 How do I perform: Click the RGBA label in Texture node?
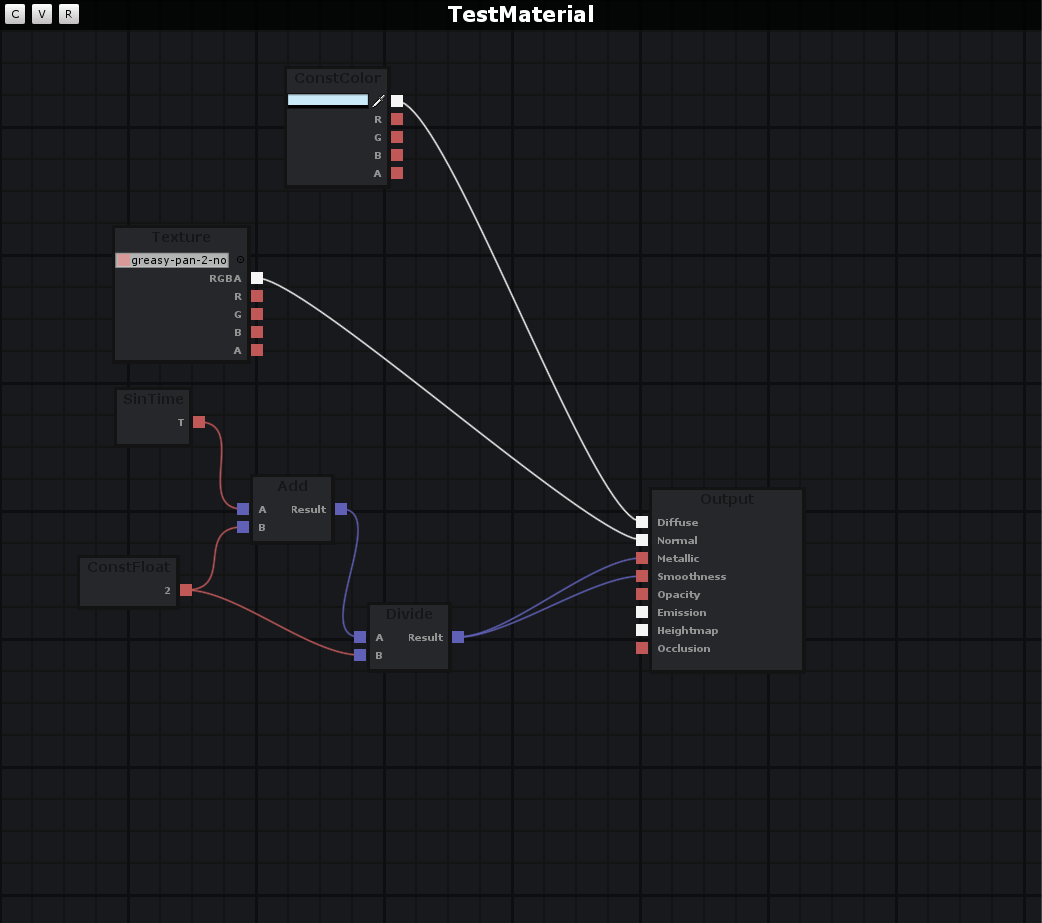click(x=225, y=278)
